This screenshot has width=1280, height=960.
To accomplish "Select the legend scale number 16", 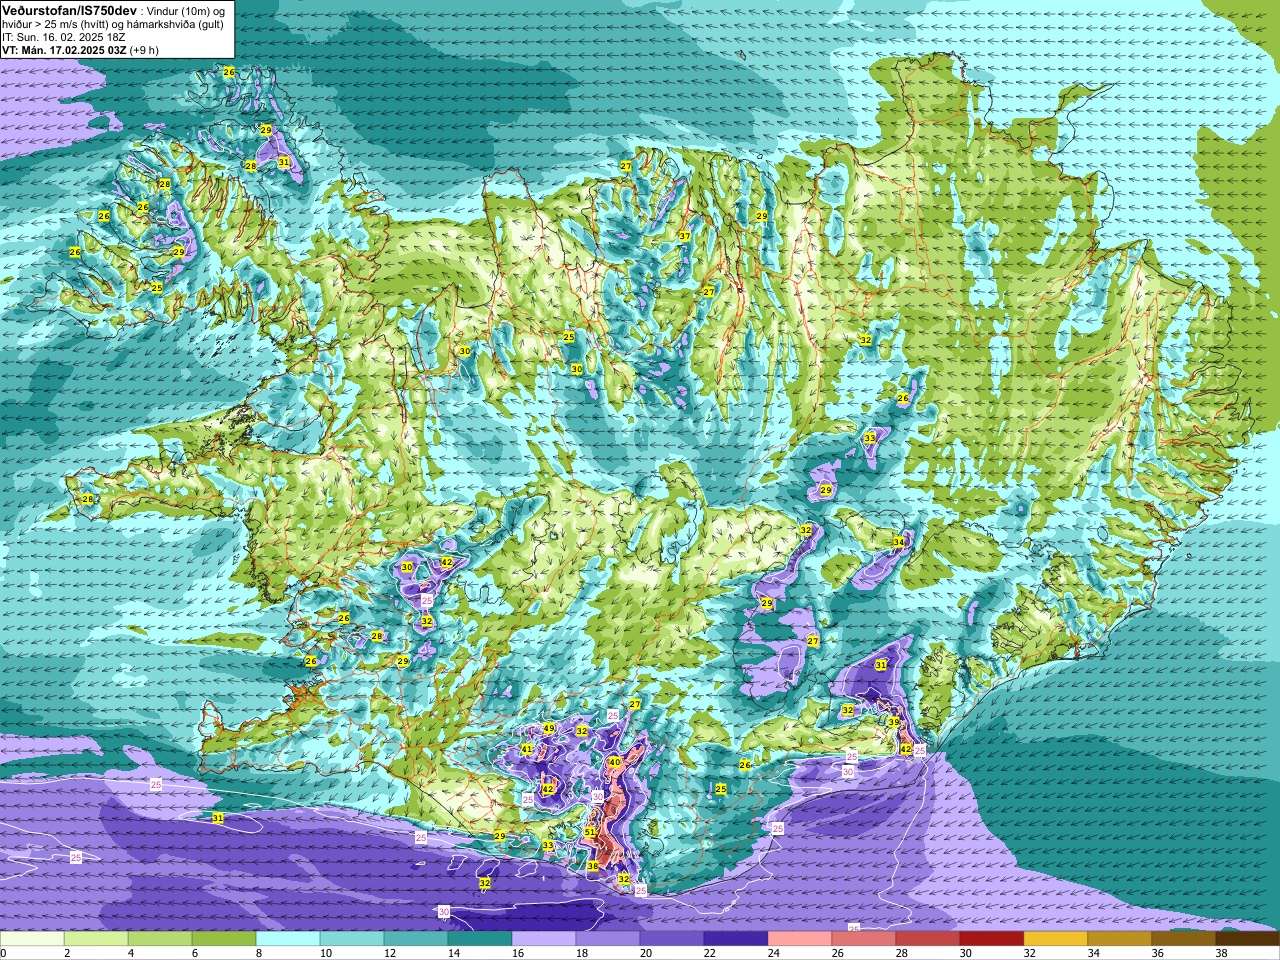I will [x=517, y=953].
